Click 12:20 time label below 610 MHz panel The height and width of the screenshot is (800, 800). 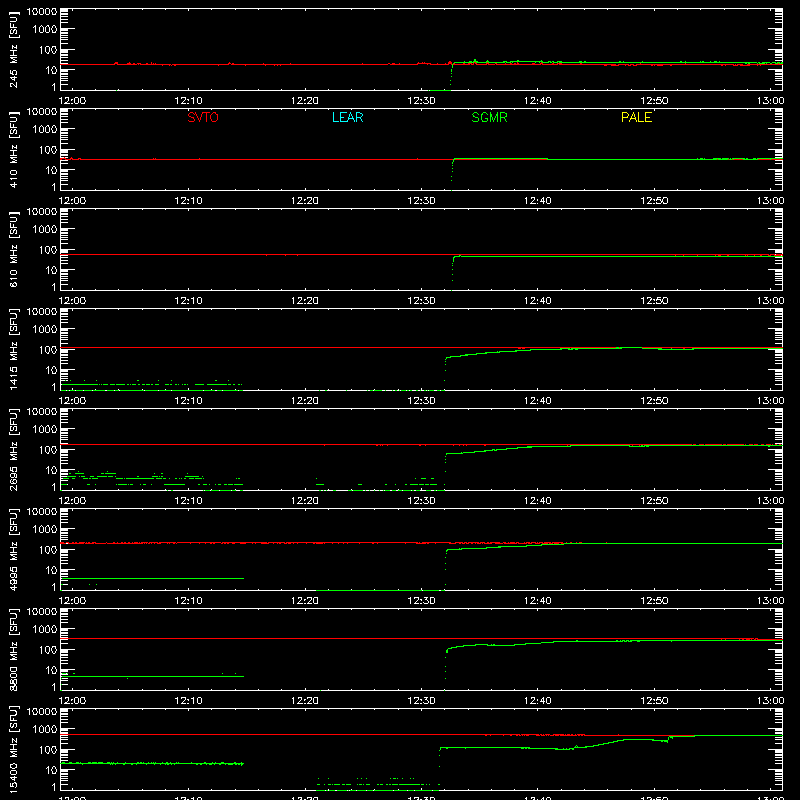pyautogui.click(x=305, y=301)
